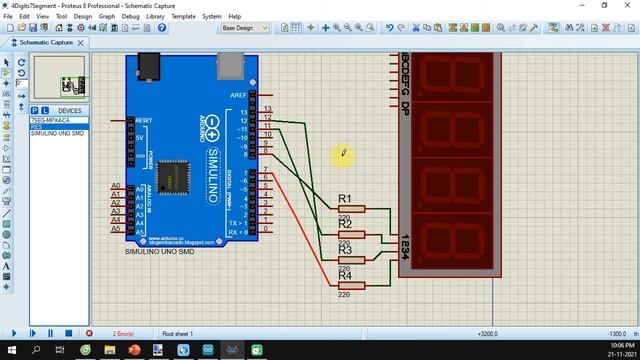This screenshot has width=640, height=360.
Task: Flip the component horizontally with X-mirror
Action: coord(22,96)
